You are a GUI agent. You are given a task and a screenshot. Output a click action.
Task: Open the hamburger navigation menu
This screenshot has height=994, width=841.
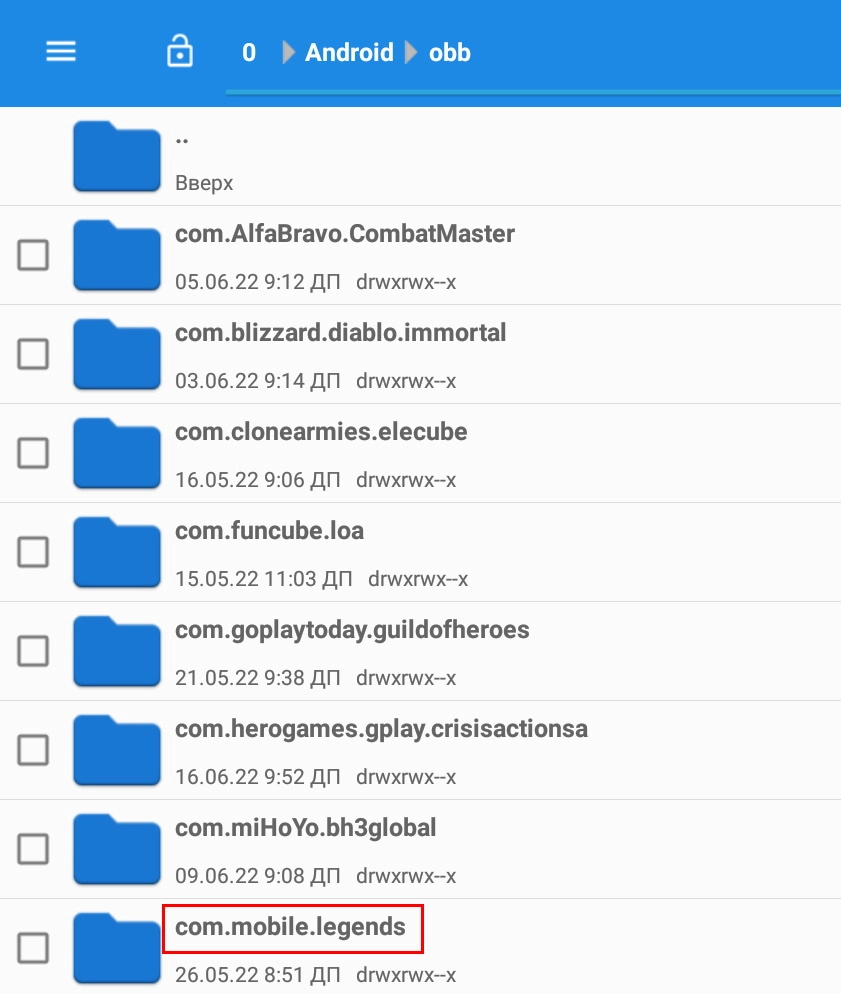[61, 51]
